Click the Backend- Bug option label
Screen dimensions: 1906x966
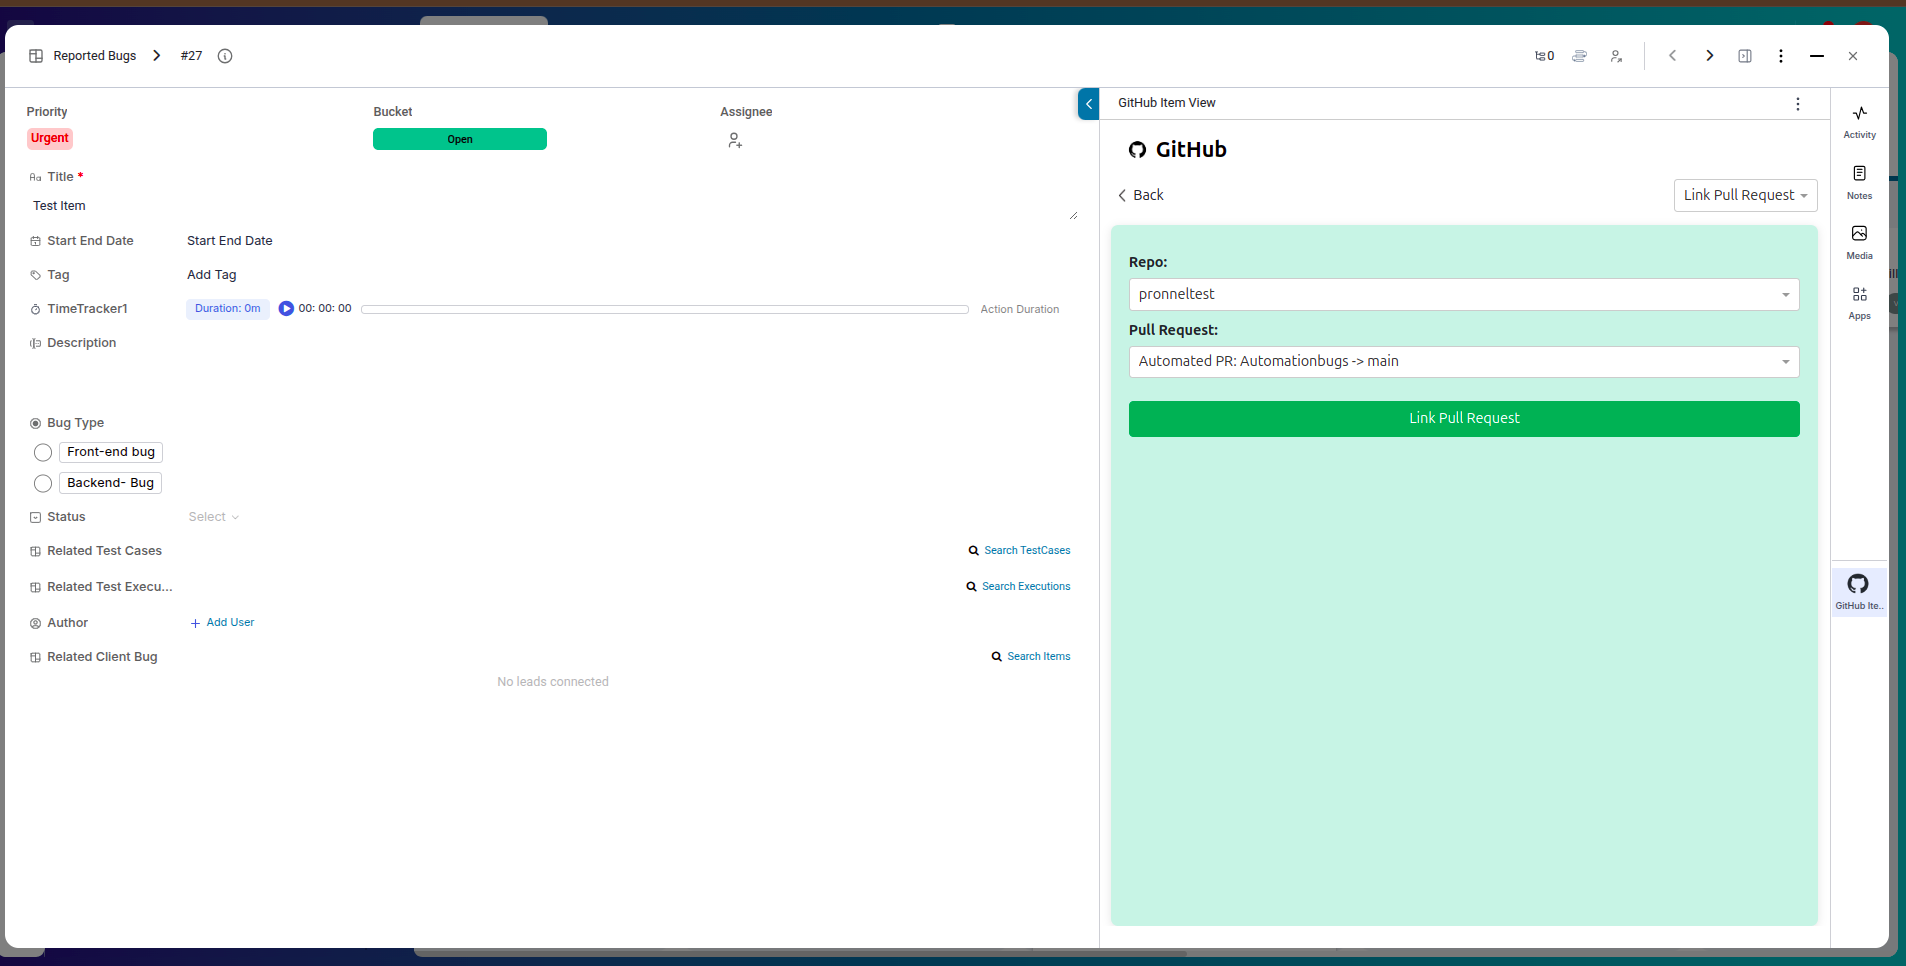point(110,483)
